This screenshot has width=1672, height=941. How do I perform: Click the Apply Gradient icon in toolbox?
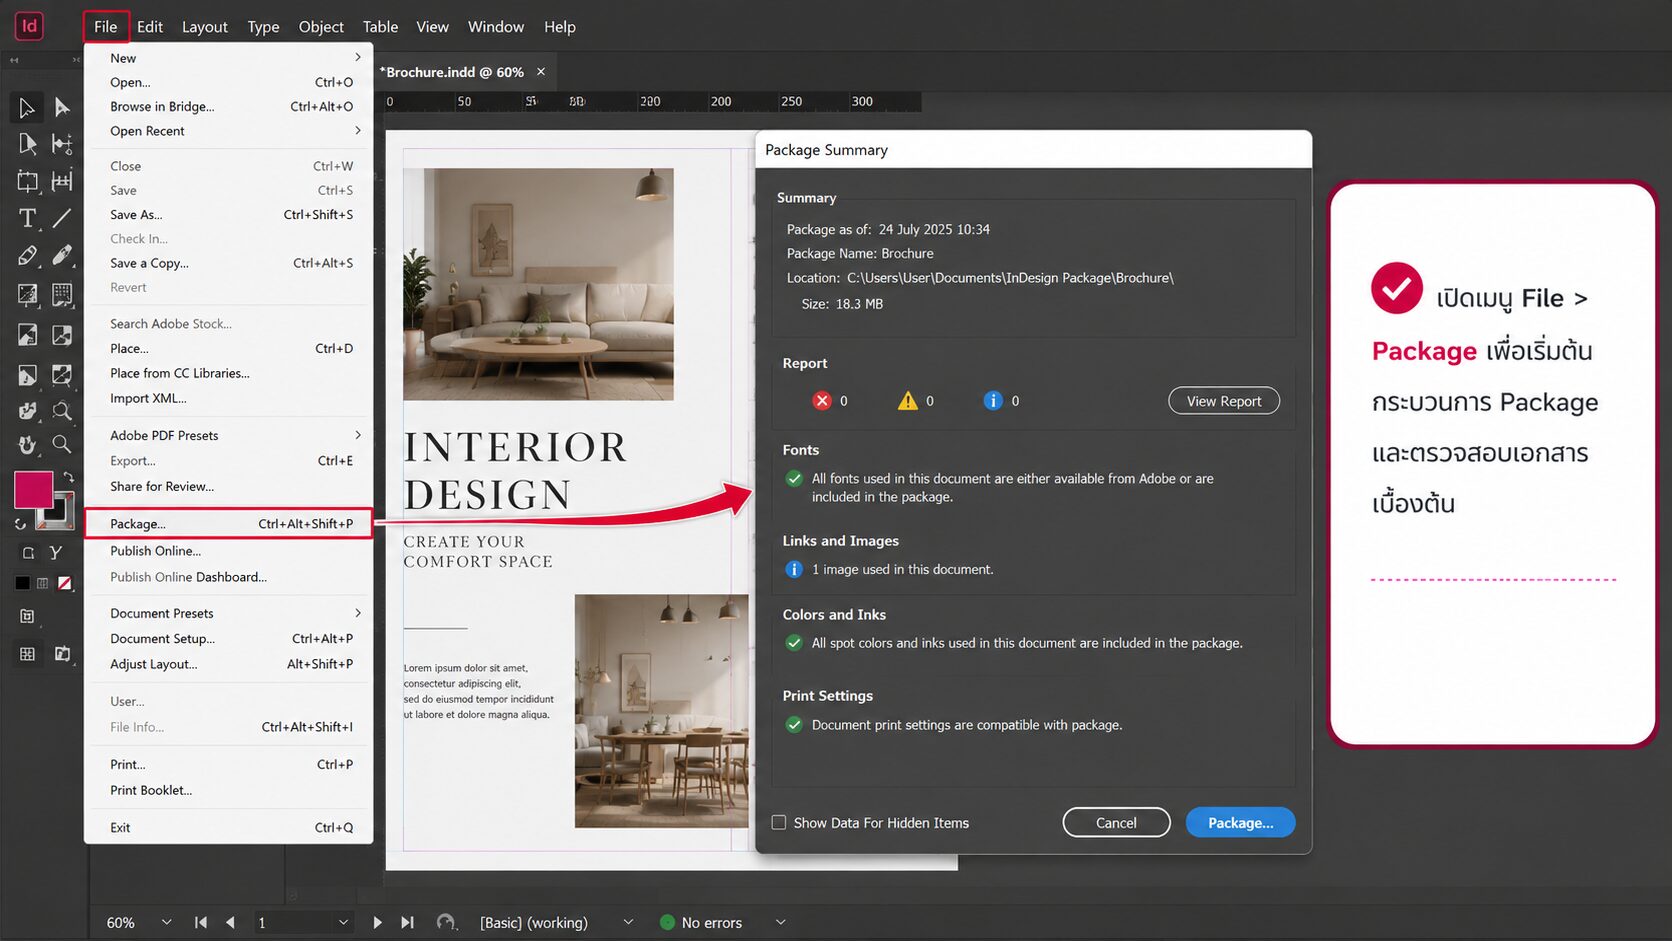point(43,583)
